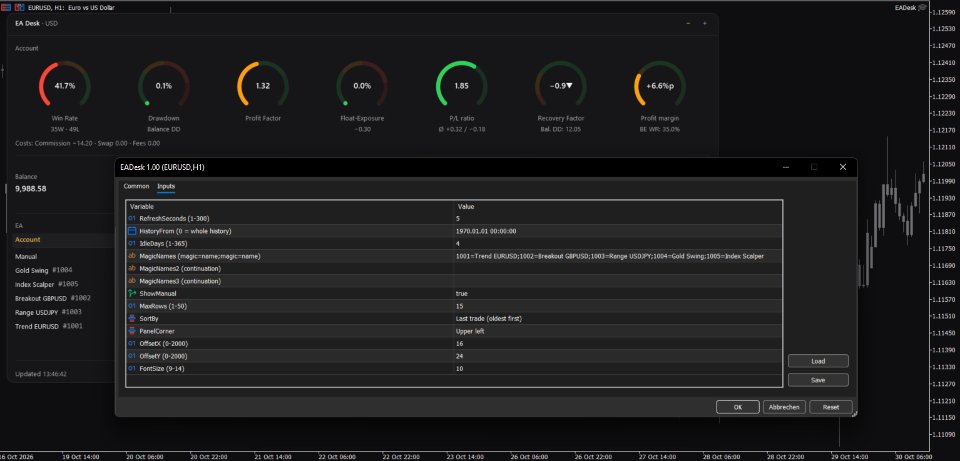Click the Win Rate gauge
The height and width of the screenshot is (461, 960).
(x=65, y=86)
